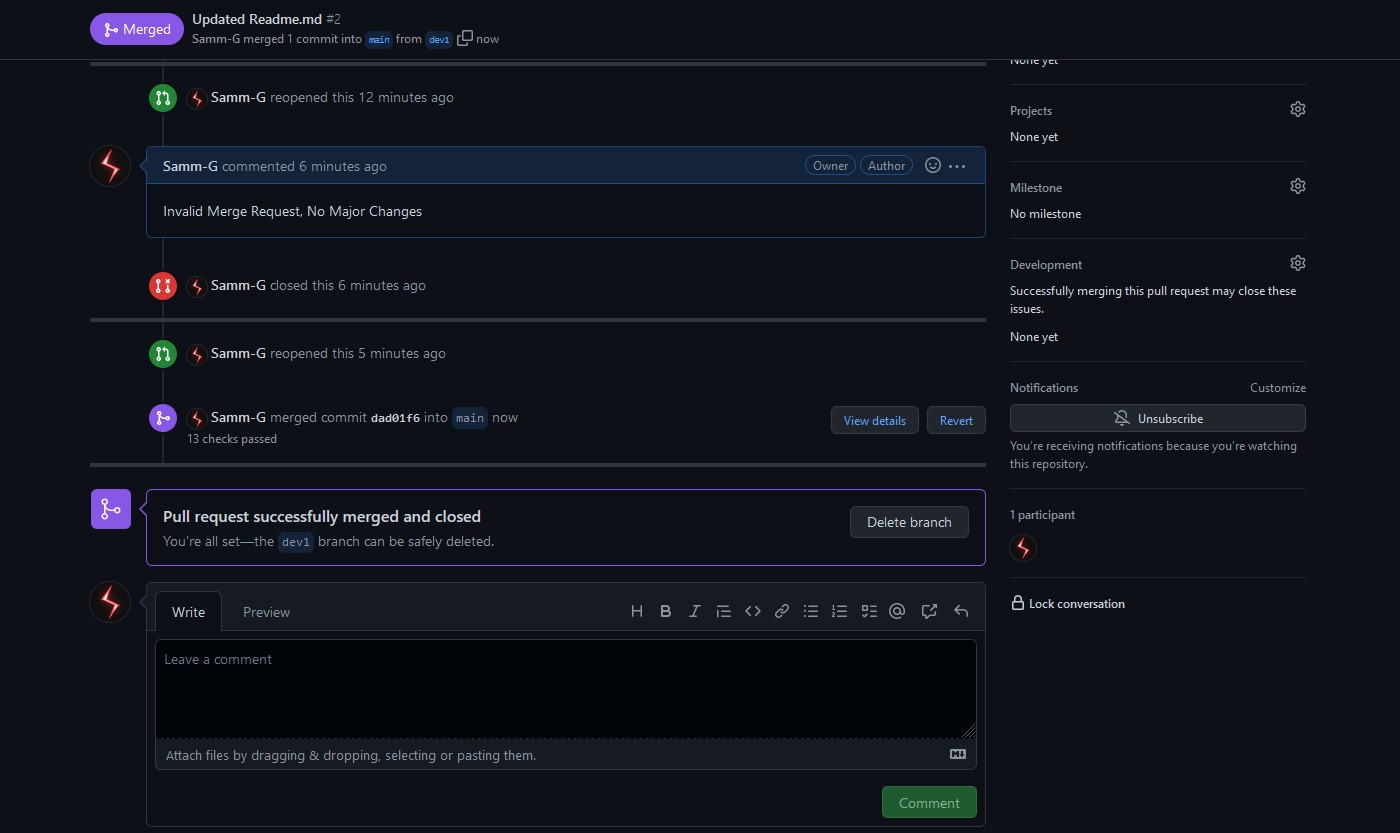The image size is (1400, 833).
Task: Open the comment options ellipsis menu
Action: point(956,165)
